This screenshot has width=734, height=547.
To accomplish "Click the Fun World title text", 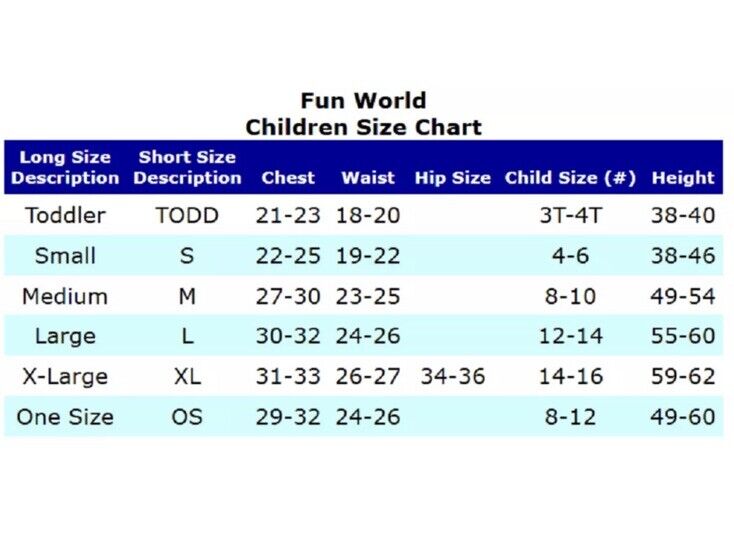I will click(363, 101).
